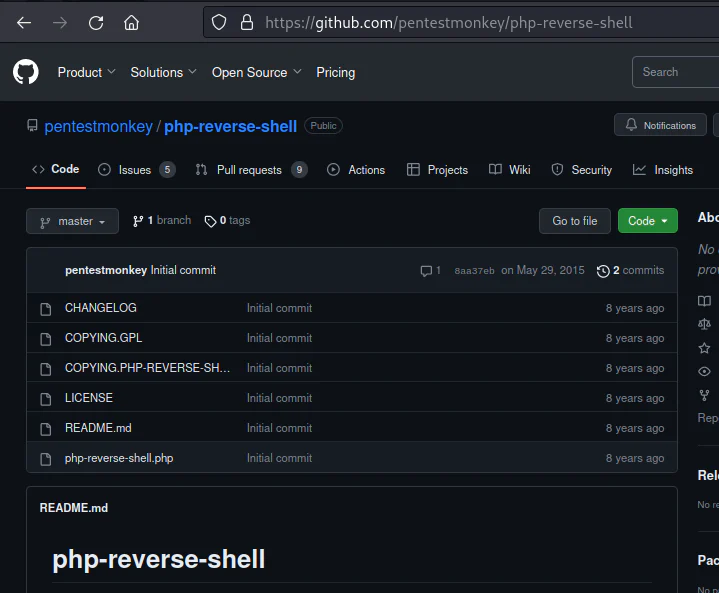Expand the Product menu
Image resolution: width=719 pixels, height=593 pixels.
point(86,72)
